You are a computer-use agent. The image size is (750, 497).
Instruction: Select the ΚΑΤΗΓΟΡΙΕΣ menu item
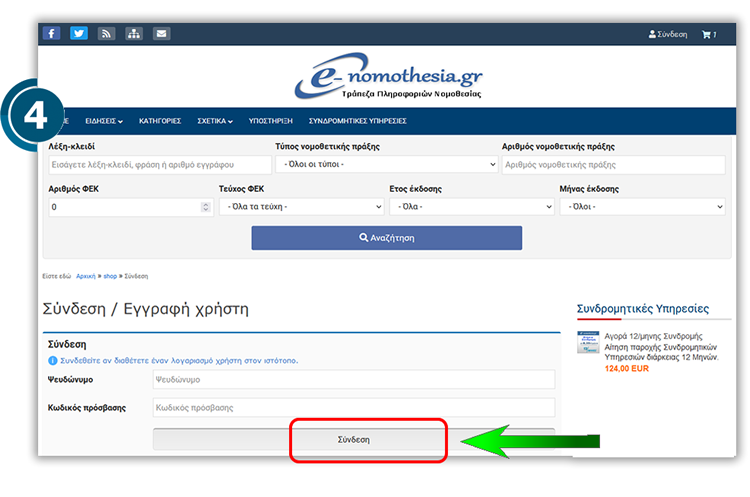tap(160, 120)
